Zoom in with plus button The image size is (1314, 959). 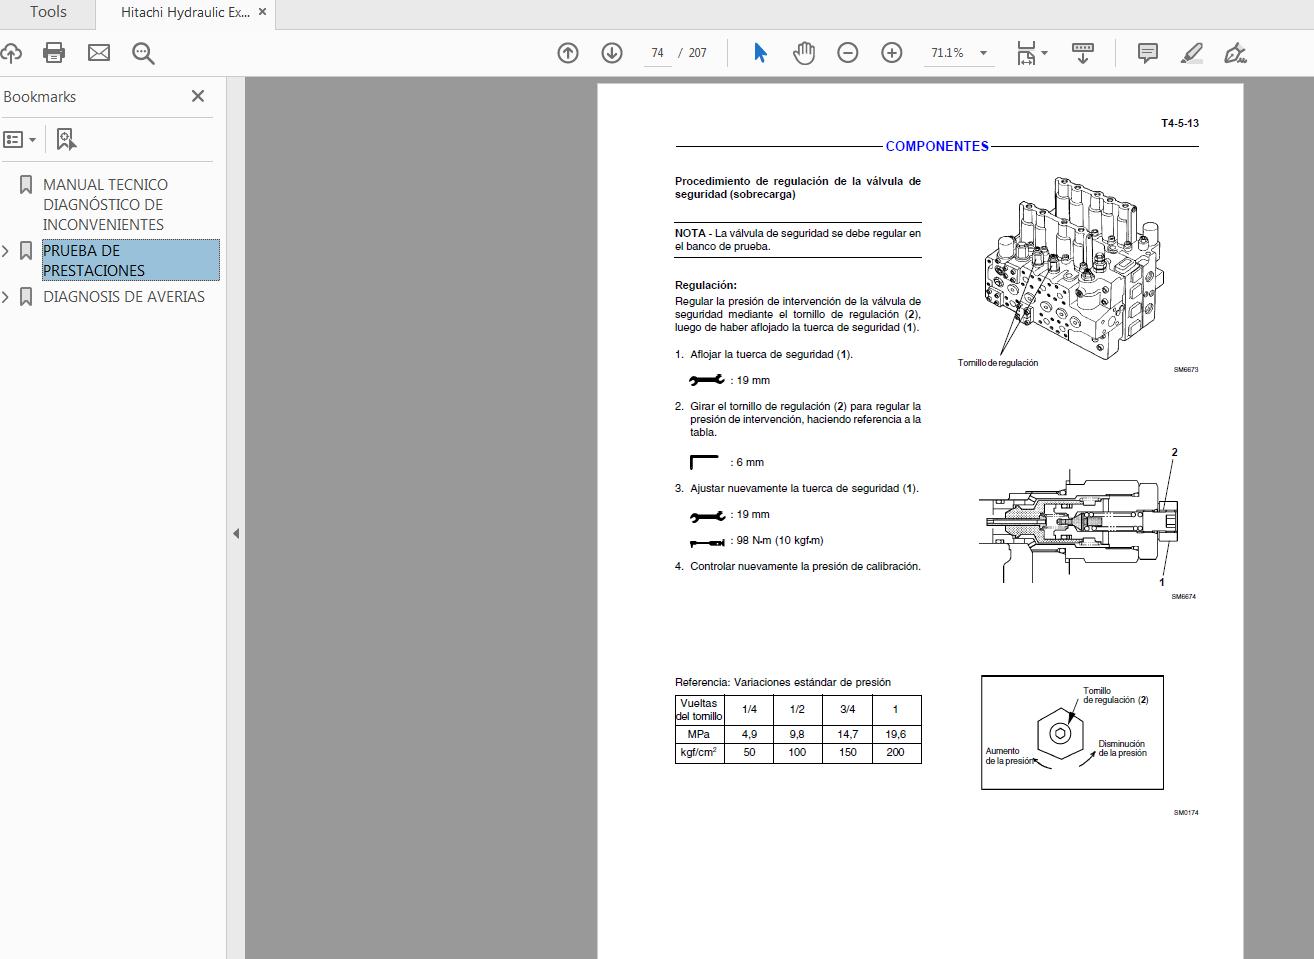point(892,53)
